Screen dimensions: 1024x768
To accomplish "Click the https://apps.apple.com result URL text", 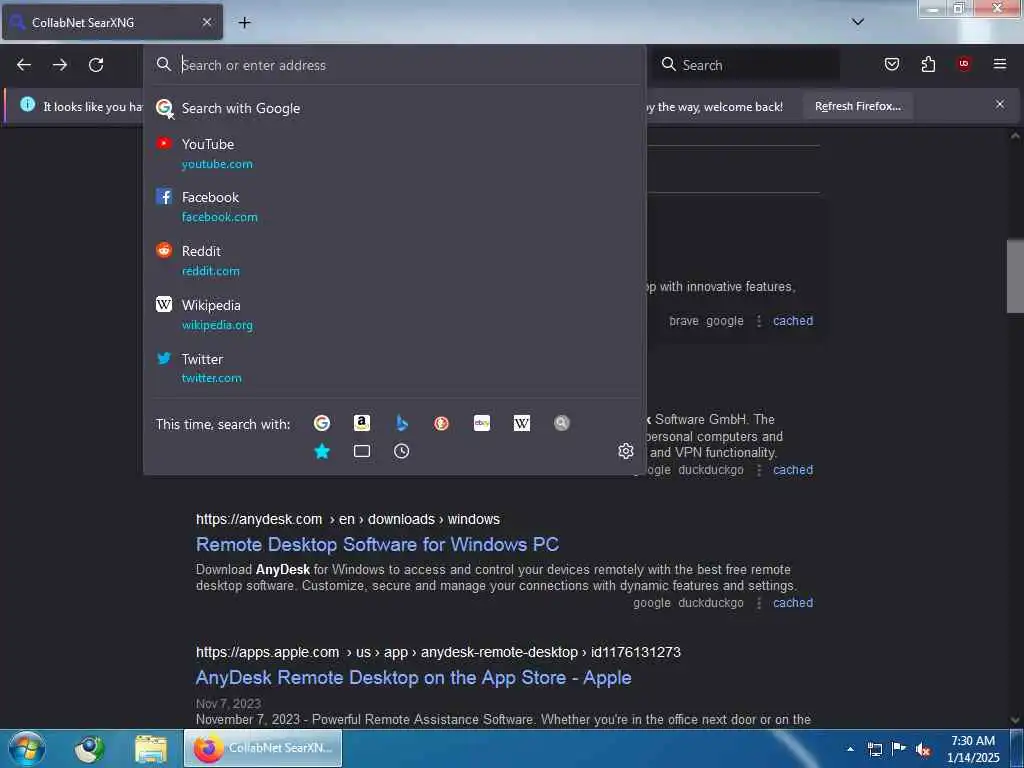I will tap(438, 652).
